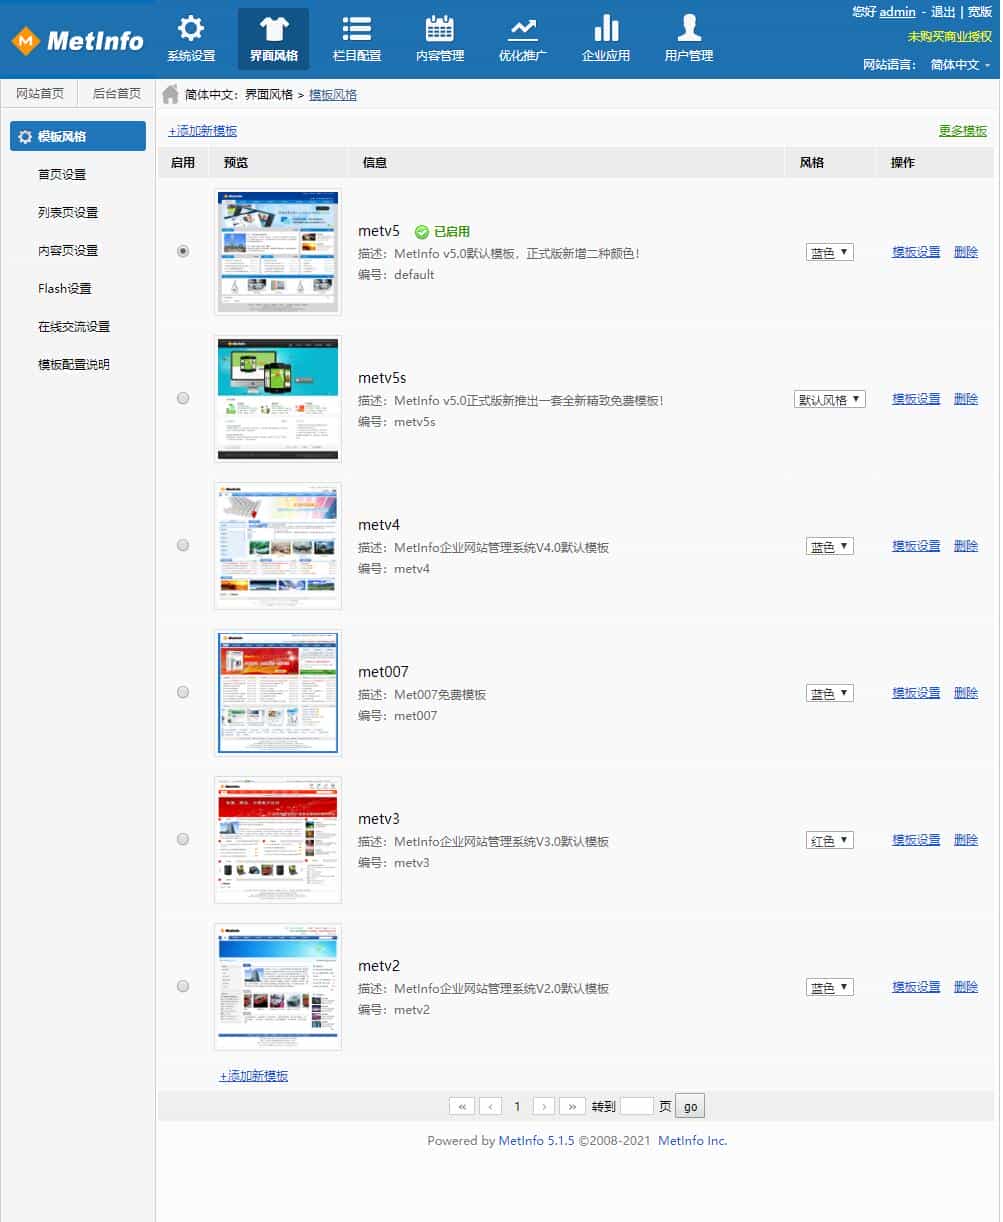
Task: Click the top +添加新模板 link
Action: pyautogui.click(x=203, y=131)
